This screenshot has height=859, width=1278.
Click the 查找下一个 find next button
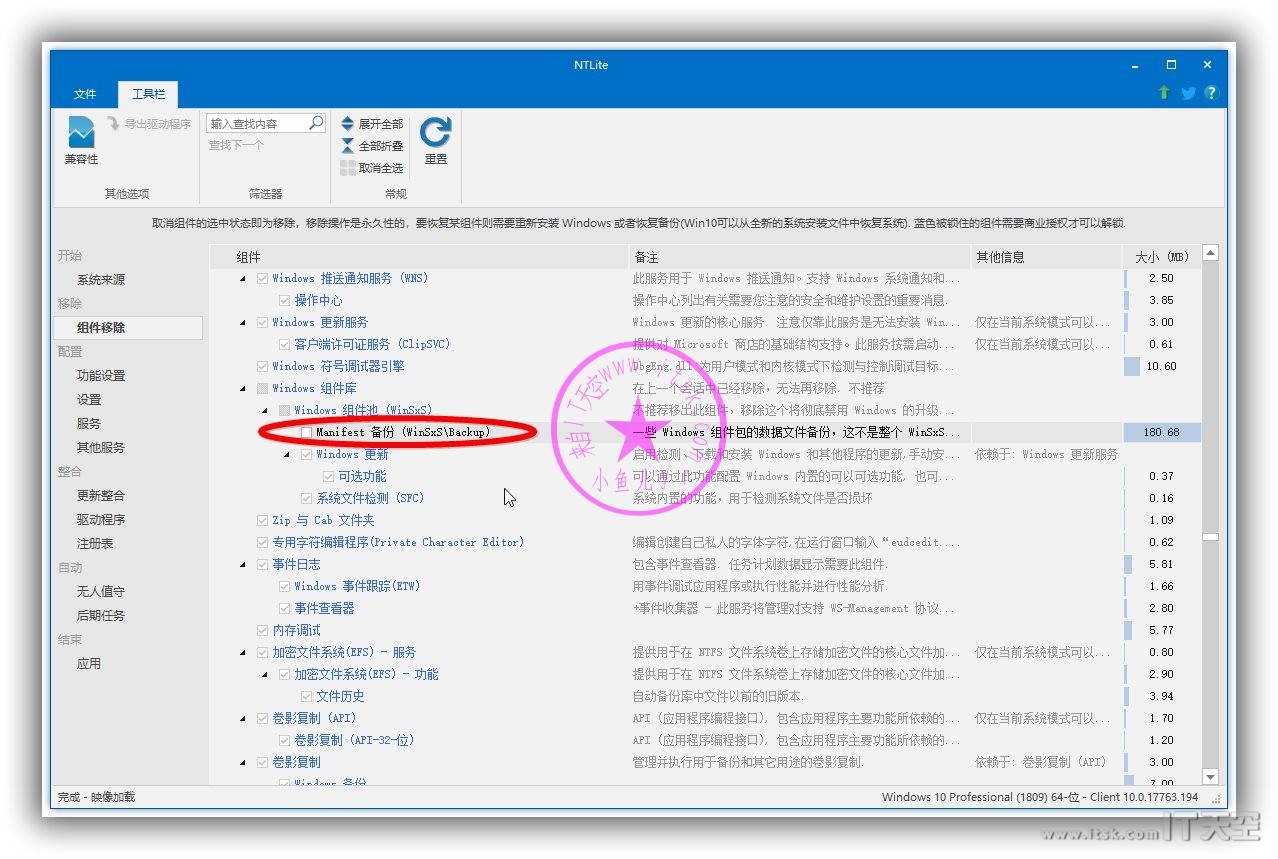tap(236, 146)
